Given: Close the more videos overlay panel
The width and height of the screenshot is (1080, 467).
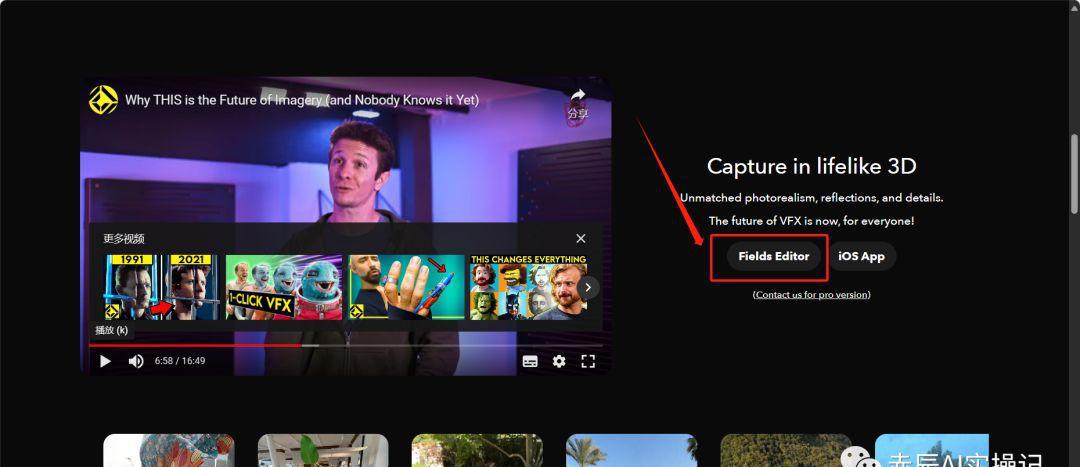Looking at the screenshot, I should click(x=581, y=238).
